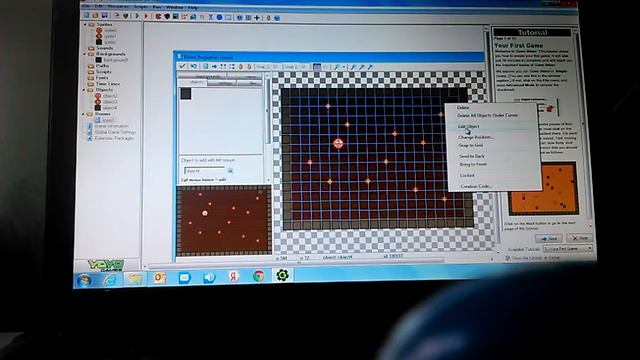Collapse the Sprites folder in resource tree
This screenshot has width=640, height=360.
click(x=85, y=24)
